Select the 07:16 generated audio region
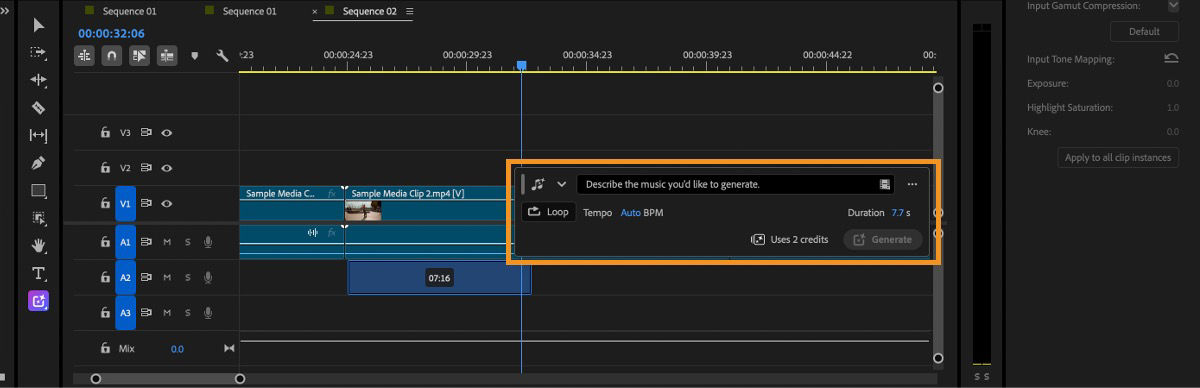This screenshot has width=1200, height=388. (439, 278)
